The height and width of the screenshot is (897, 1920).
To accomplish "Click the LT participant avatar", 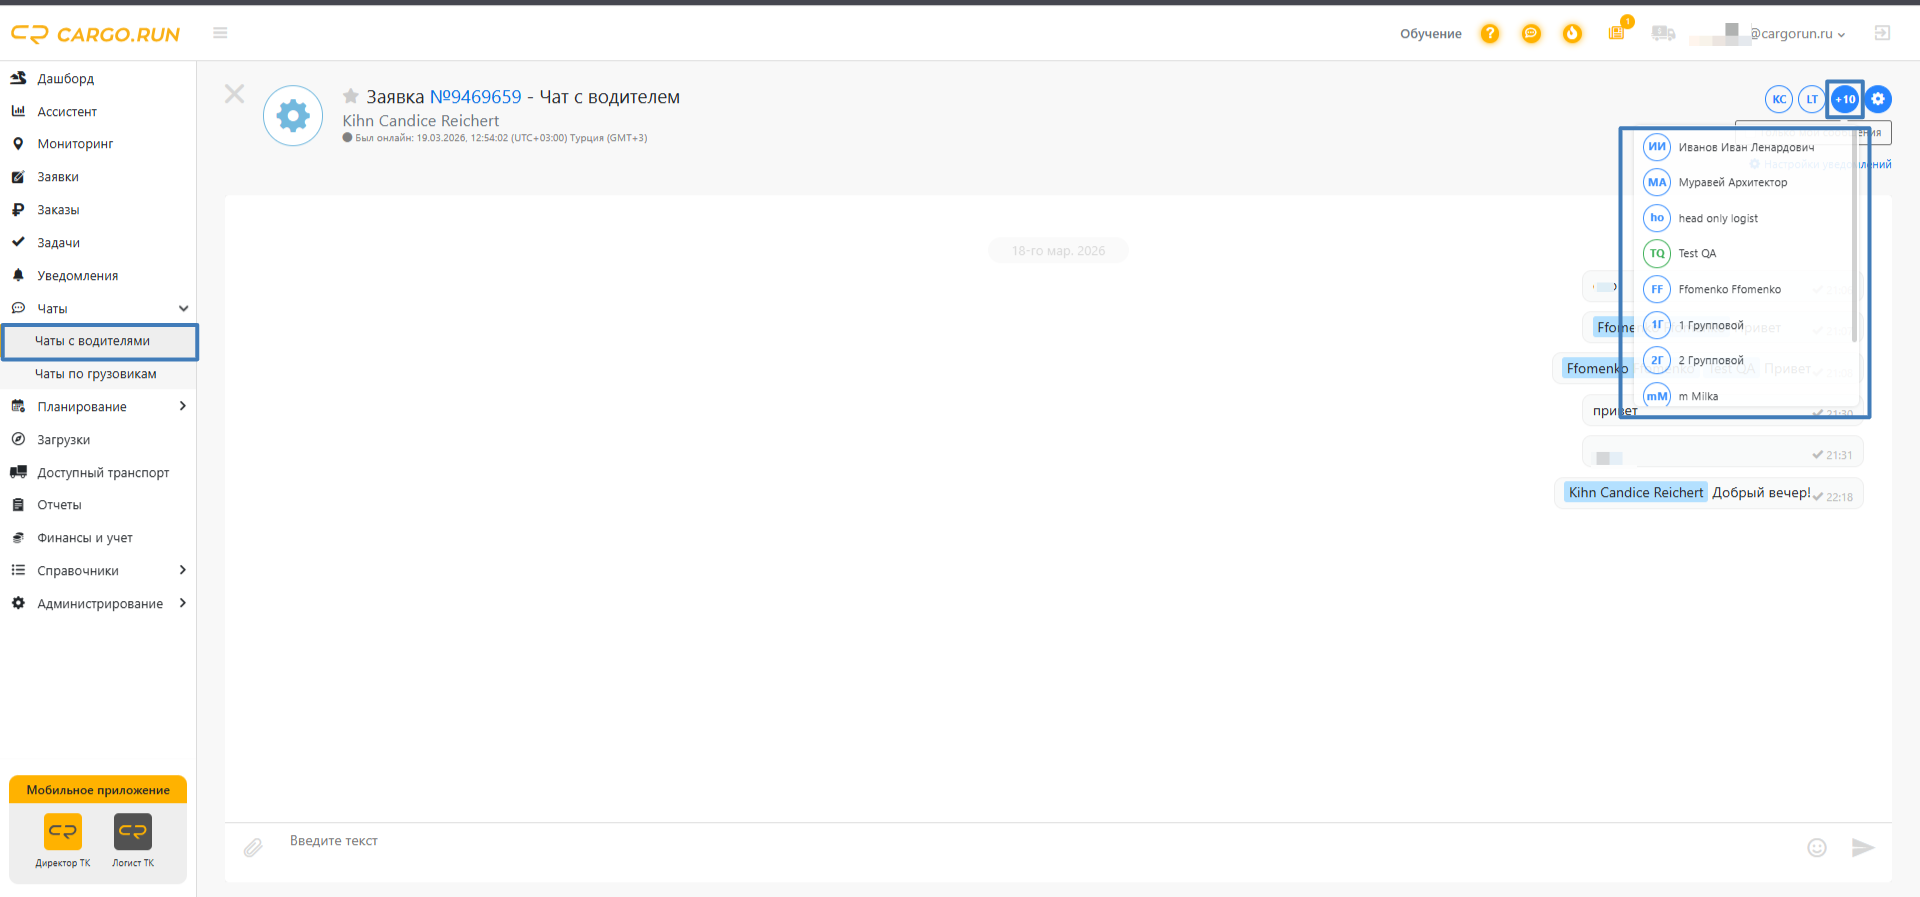I will tap(1812, 99).
